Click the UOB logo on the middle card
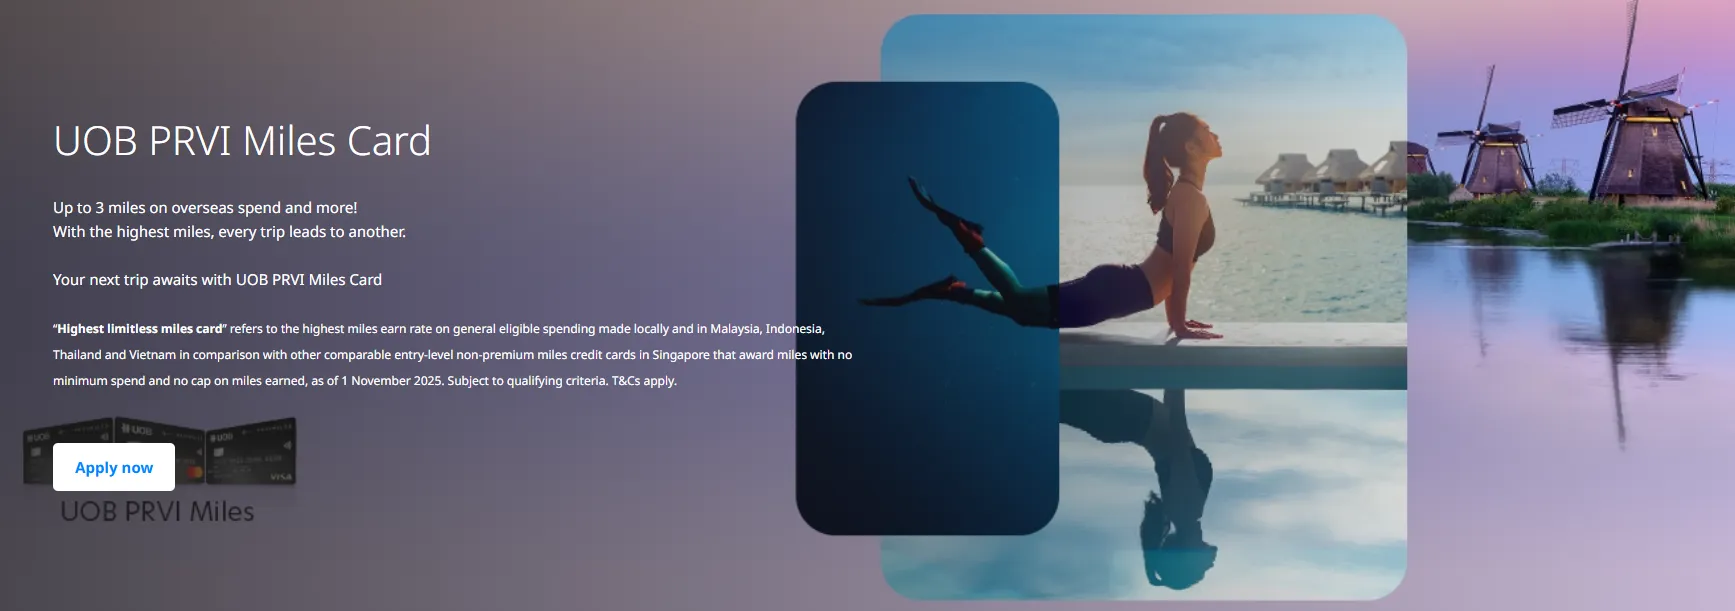This screenshot has height=611, width=1735. 137,429
